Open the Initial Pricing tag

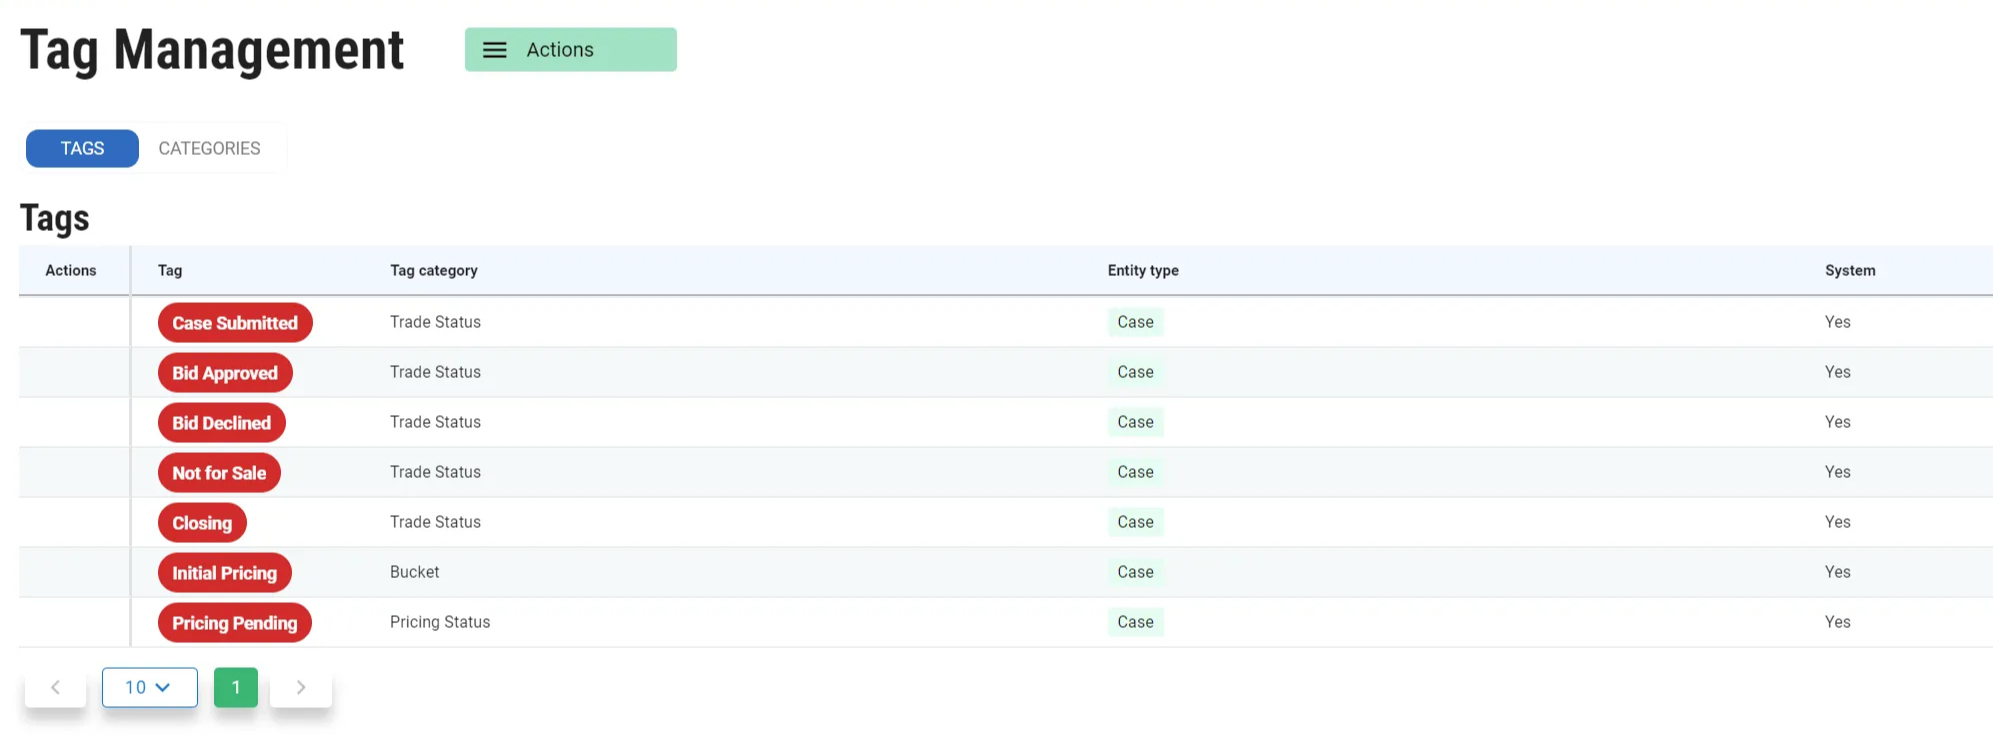pos(224,573)
